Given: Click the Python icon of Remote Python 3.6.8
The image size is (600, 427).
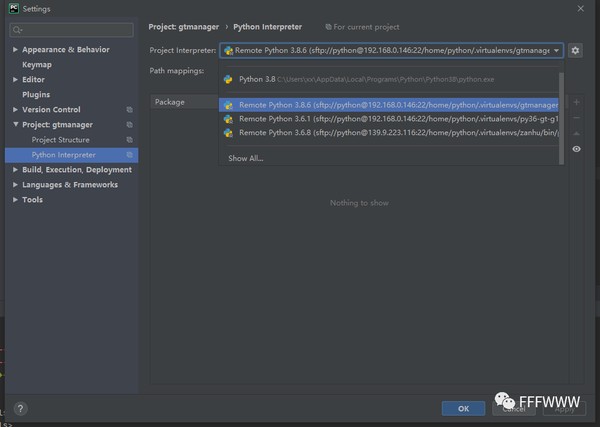Looking at the screenshot, I should click(x=228, y=133).
